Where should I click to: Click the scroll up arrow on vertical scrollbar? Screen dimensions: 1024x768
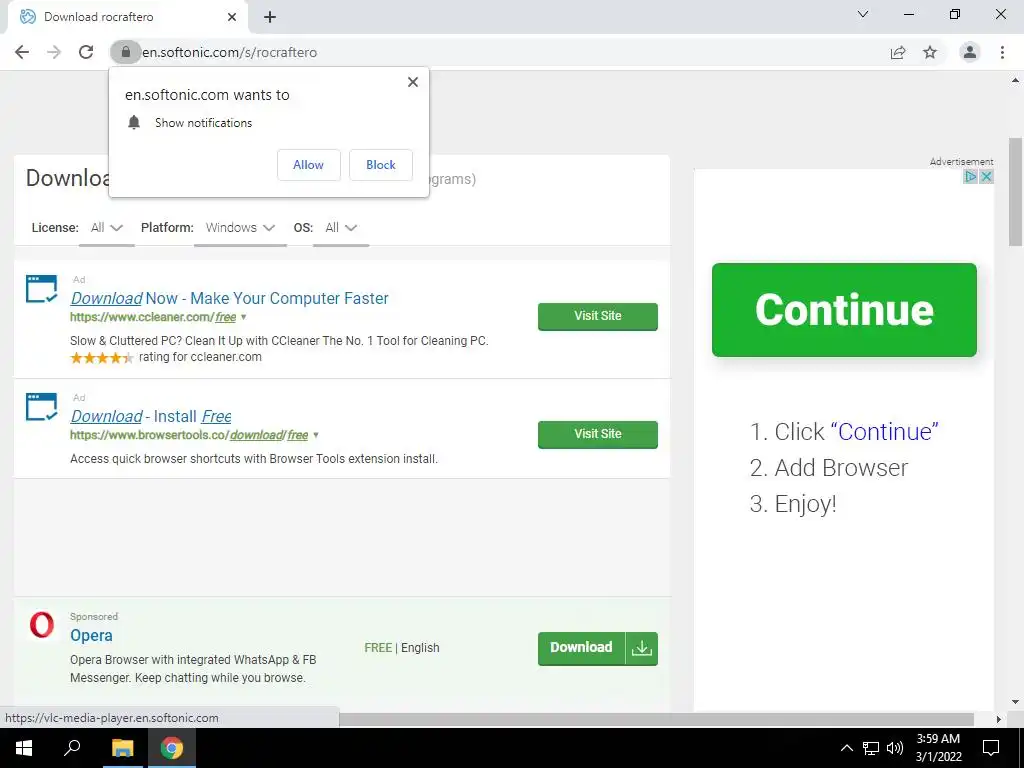(1015, 82)
